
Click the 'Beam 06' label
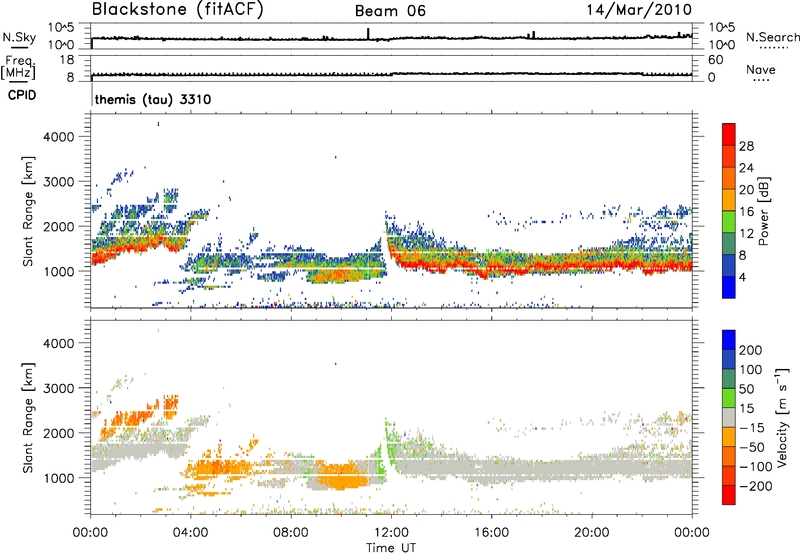[390, 11]
